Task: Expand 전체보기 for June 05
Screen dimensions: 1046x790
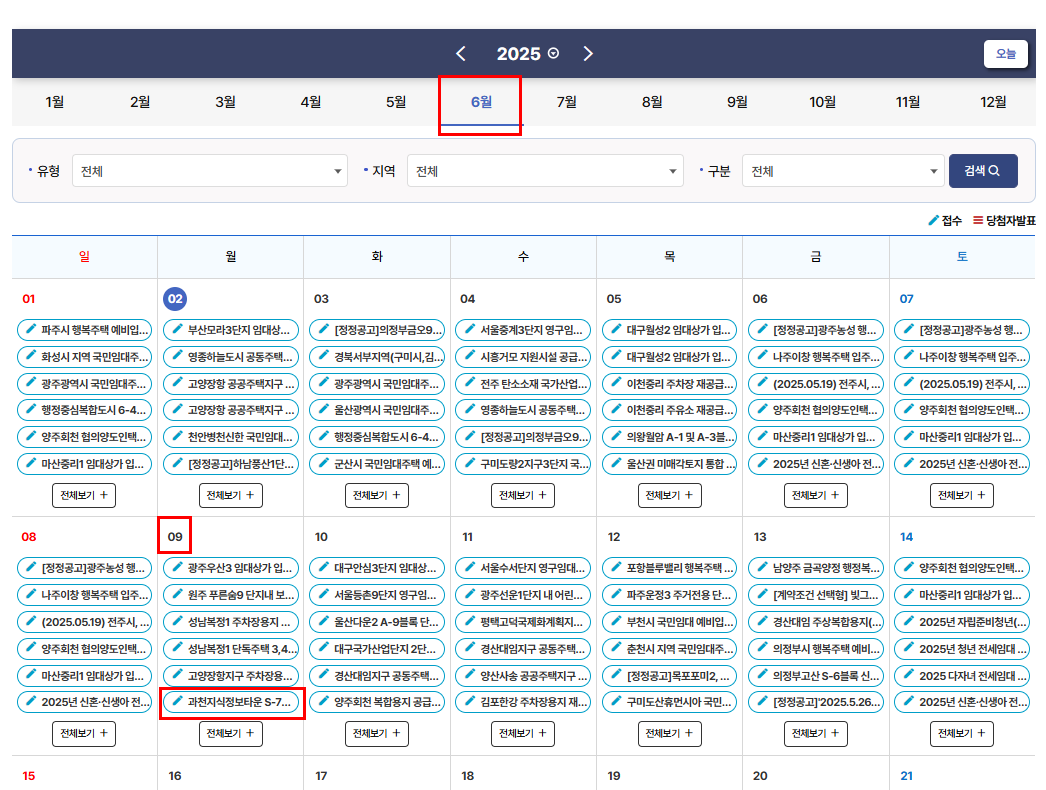Action: tap(669, 495)
